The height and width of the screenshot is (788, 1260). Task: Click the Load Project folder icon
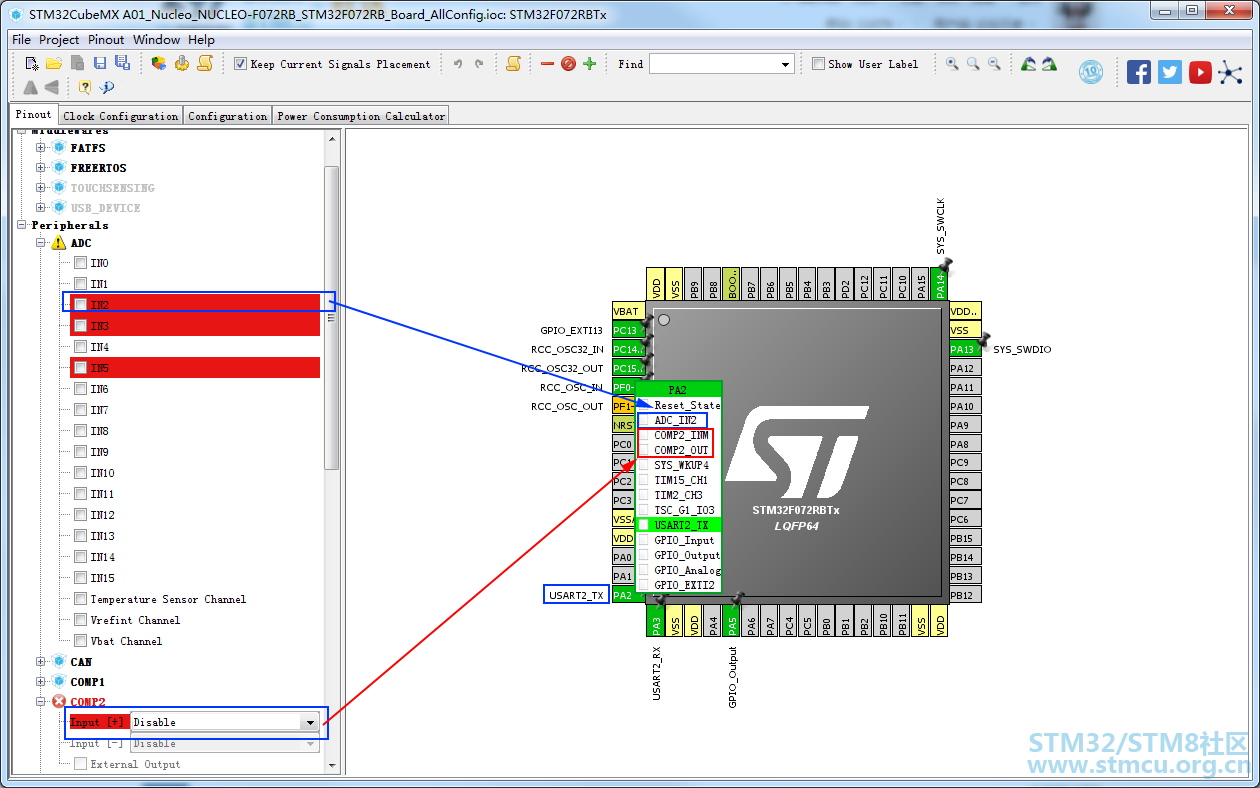54,63
